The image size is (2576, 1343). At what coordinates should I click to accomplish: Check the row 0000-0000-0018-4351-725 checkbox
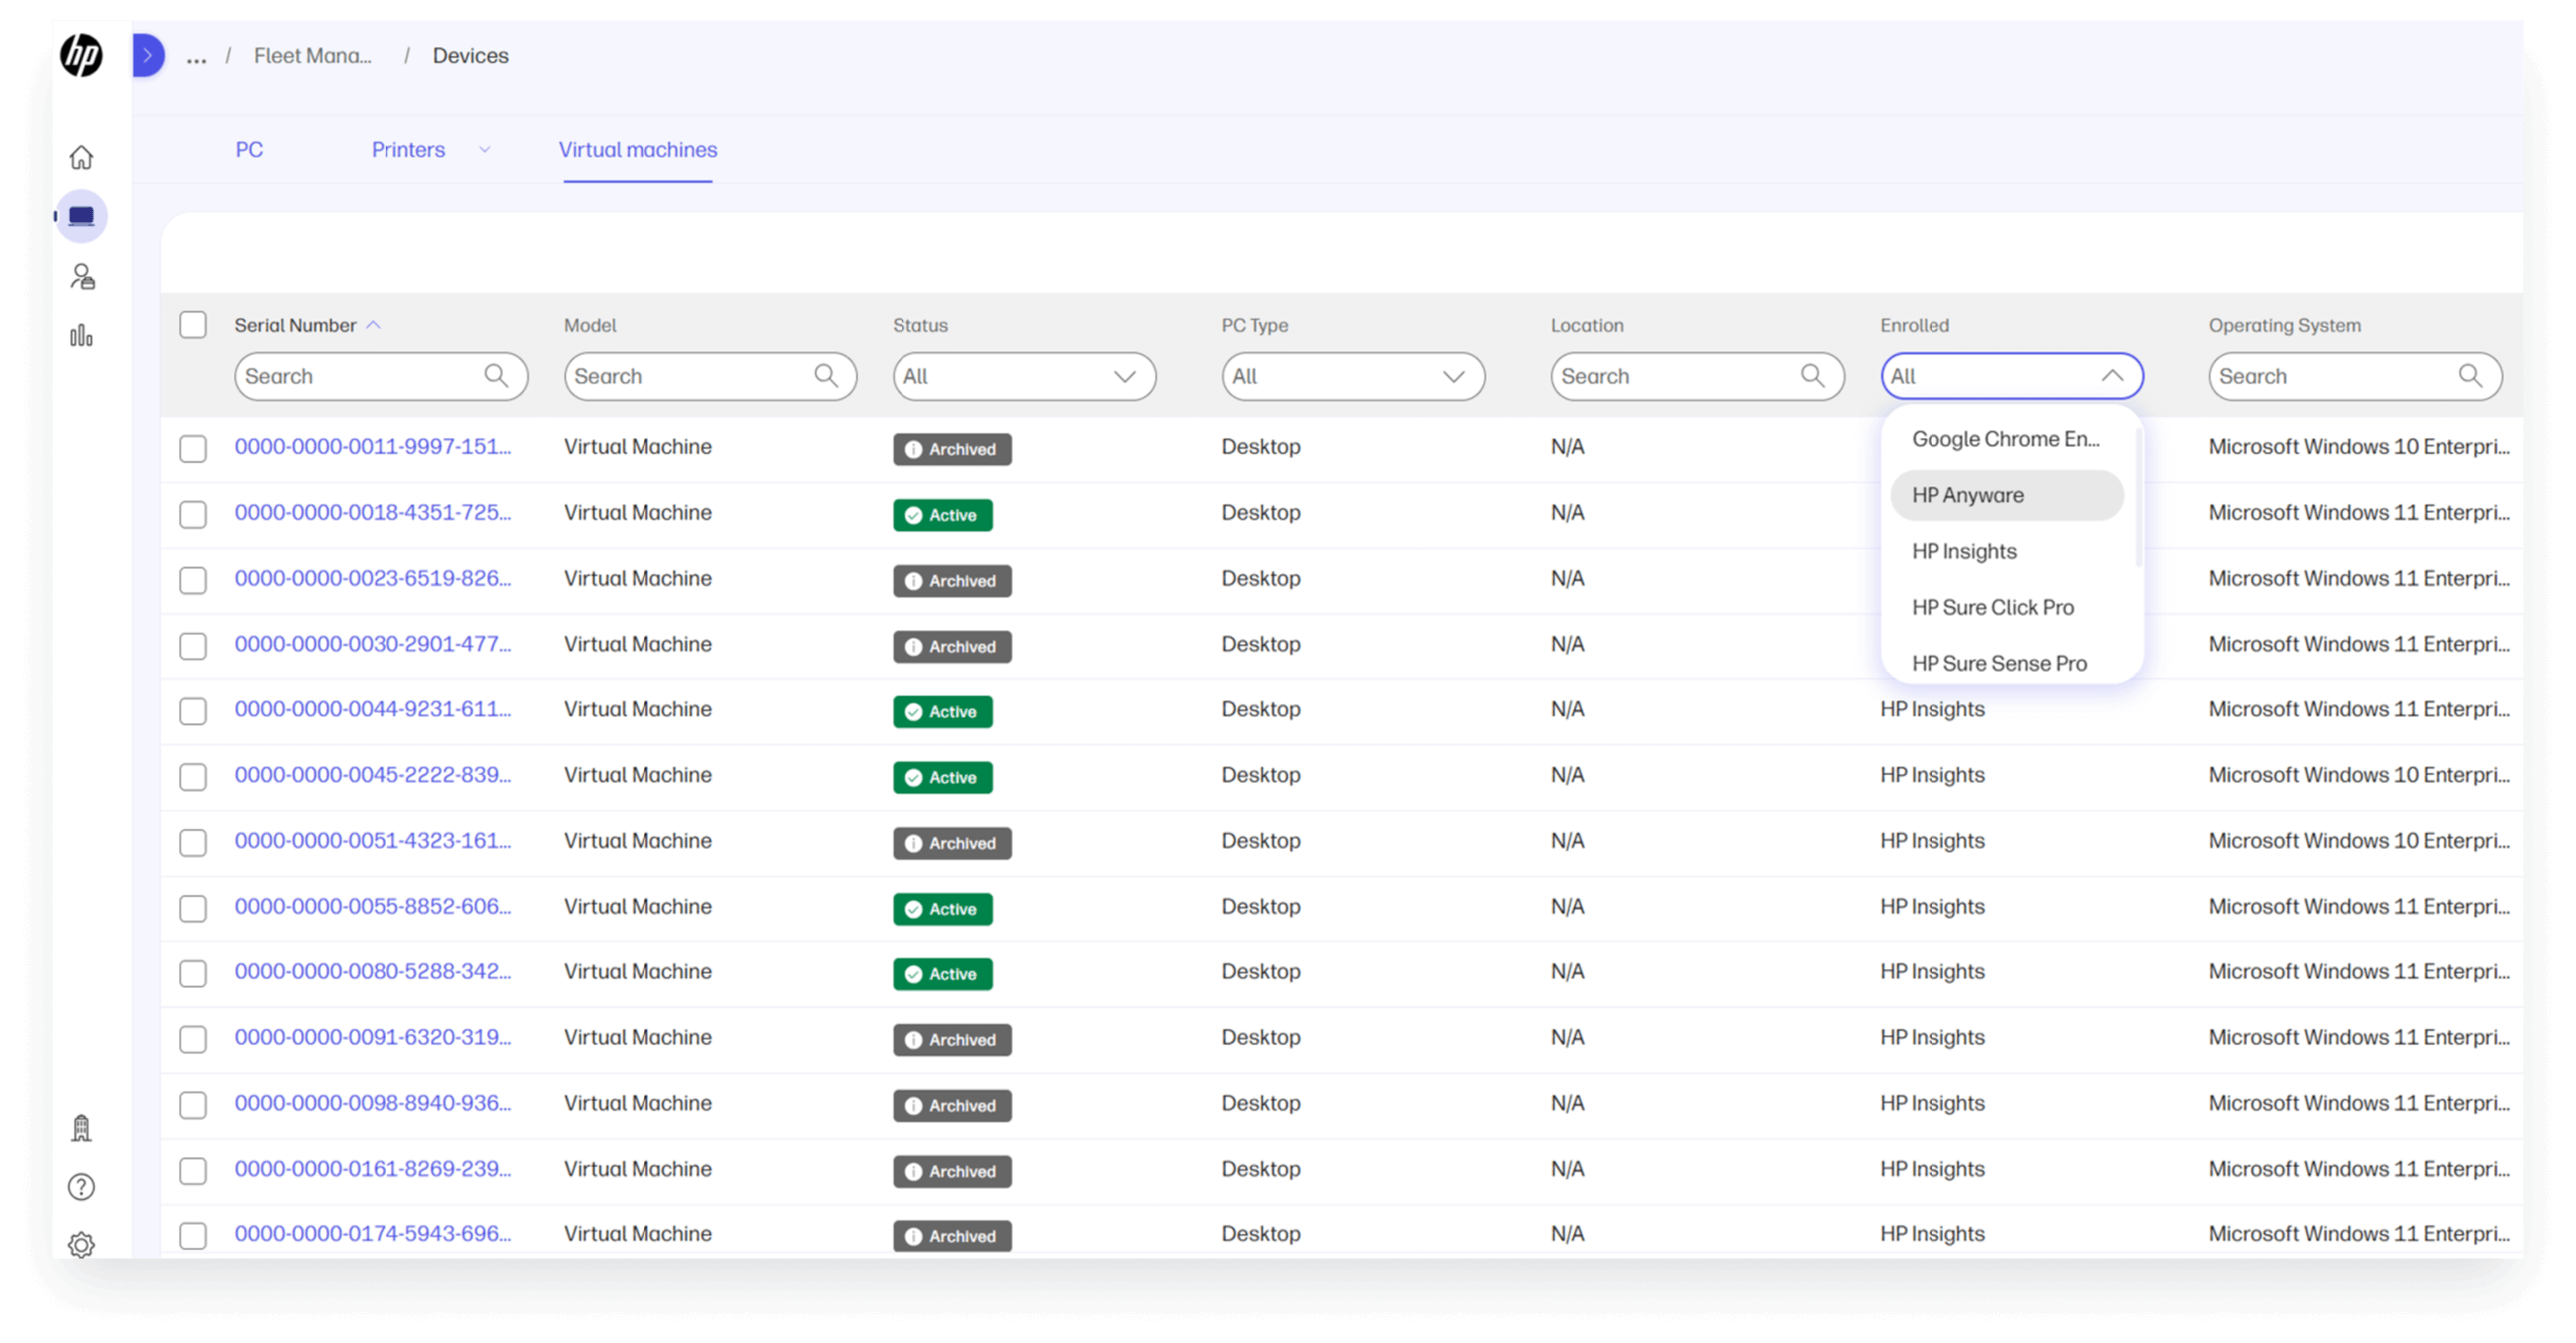click(193, 514)
